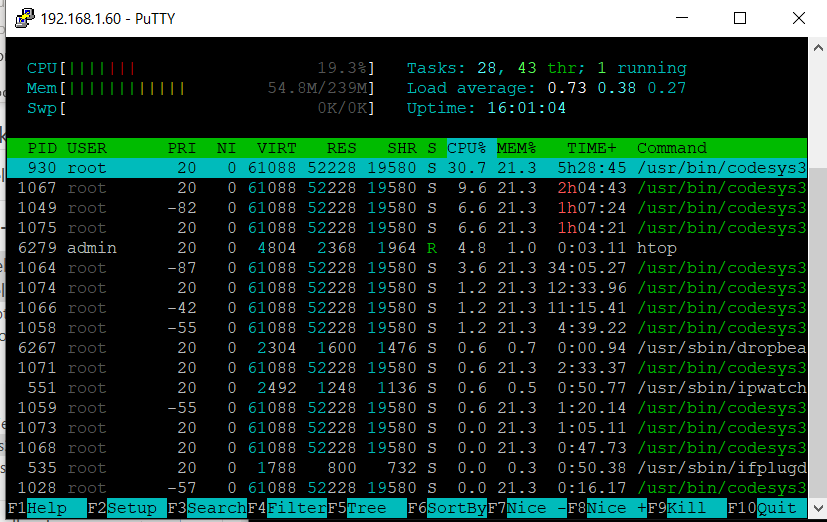Click the PuTTY icon in title bar
The width and height of the screenshot is (827, 522).
click(24, 18)
